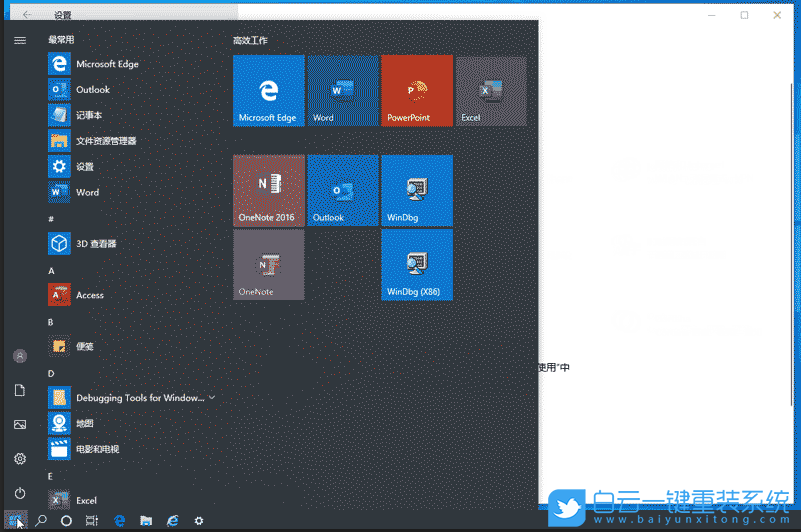Viewport: 801px width, 532px height.
Task: Select 文件资源管理器 in most used list
Action: (106, 141)
